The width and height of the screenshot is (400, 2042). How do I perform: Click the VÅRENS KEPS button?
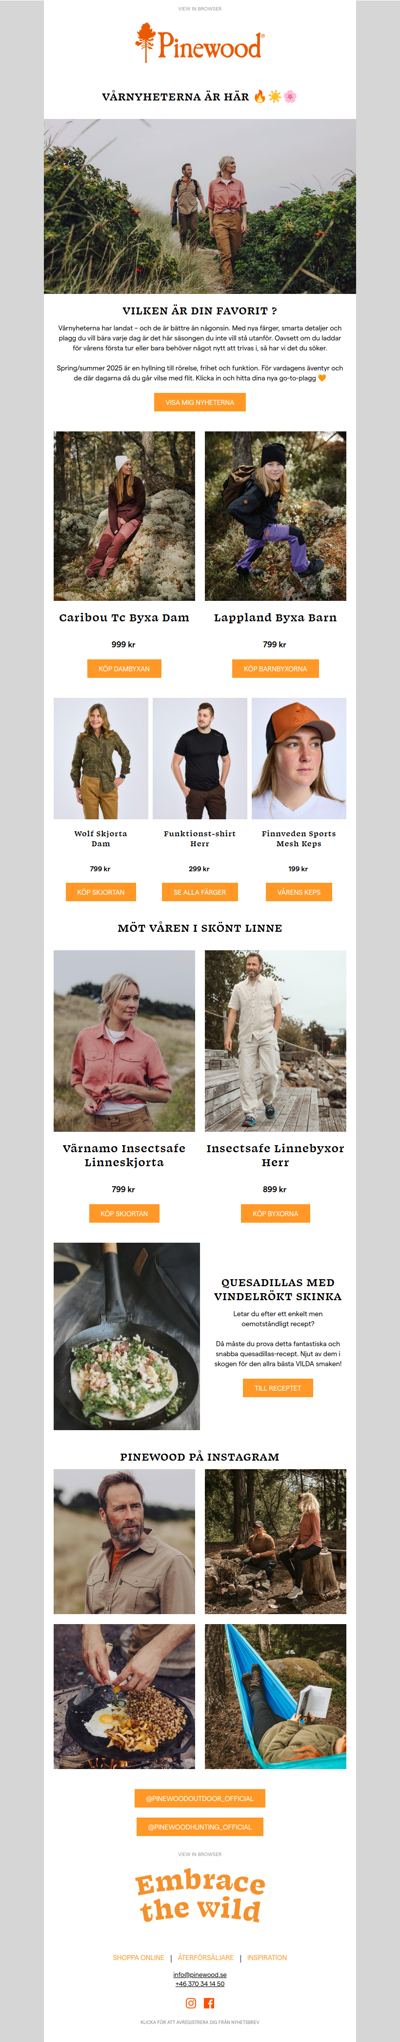tap(298, 891)
